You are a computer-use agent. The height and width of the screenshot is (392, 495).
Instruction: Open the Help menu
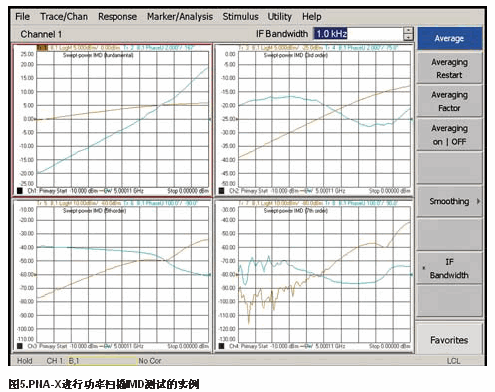[312, 17]
